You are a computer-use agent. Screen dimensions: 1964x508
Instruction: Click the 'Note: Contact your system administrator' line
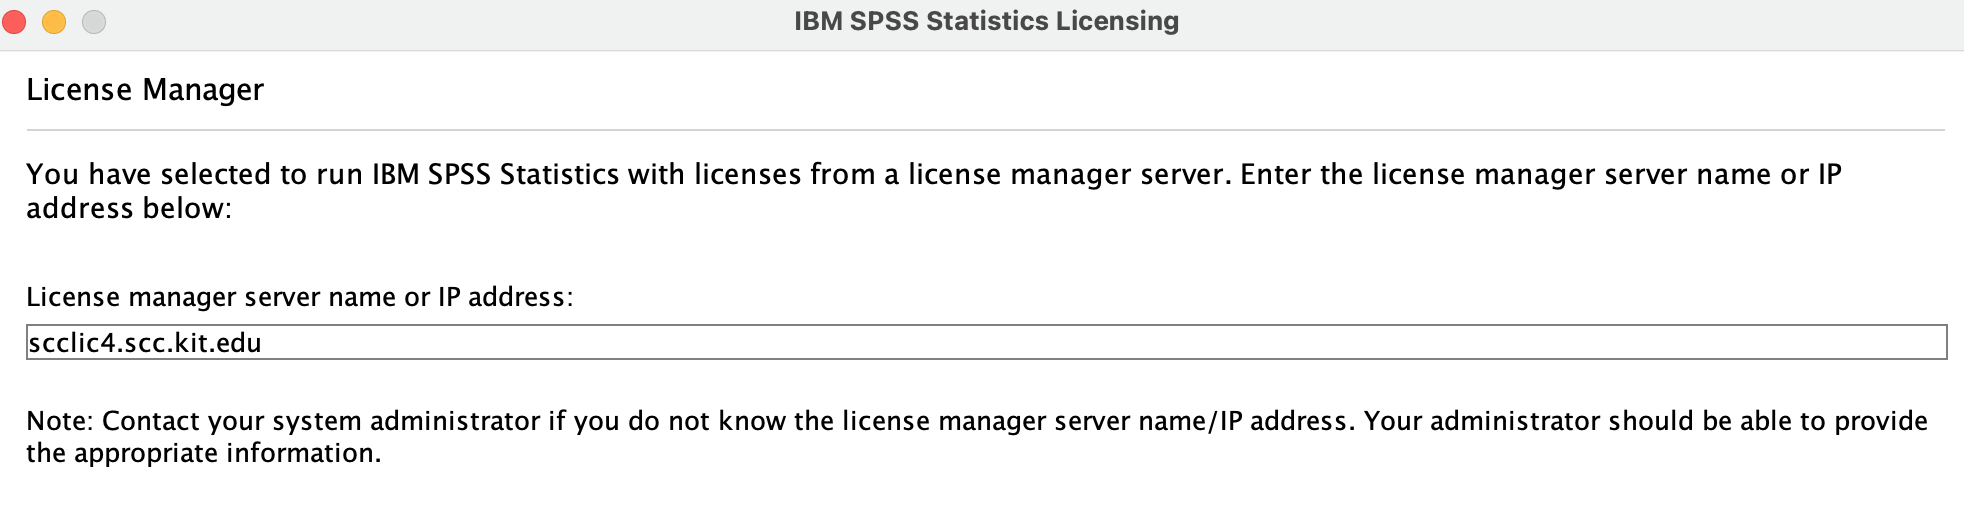coord(977,421)
